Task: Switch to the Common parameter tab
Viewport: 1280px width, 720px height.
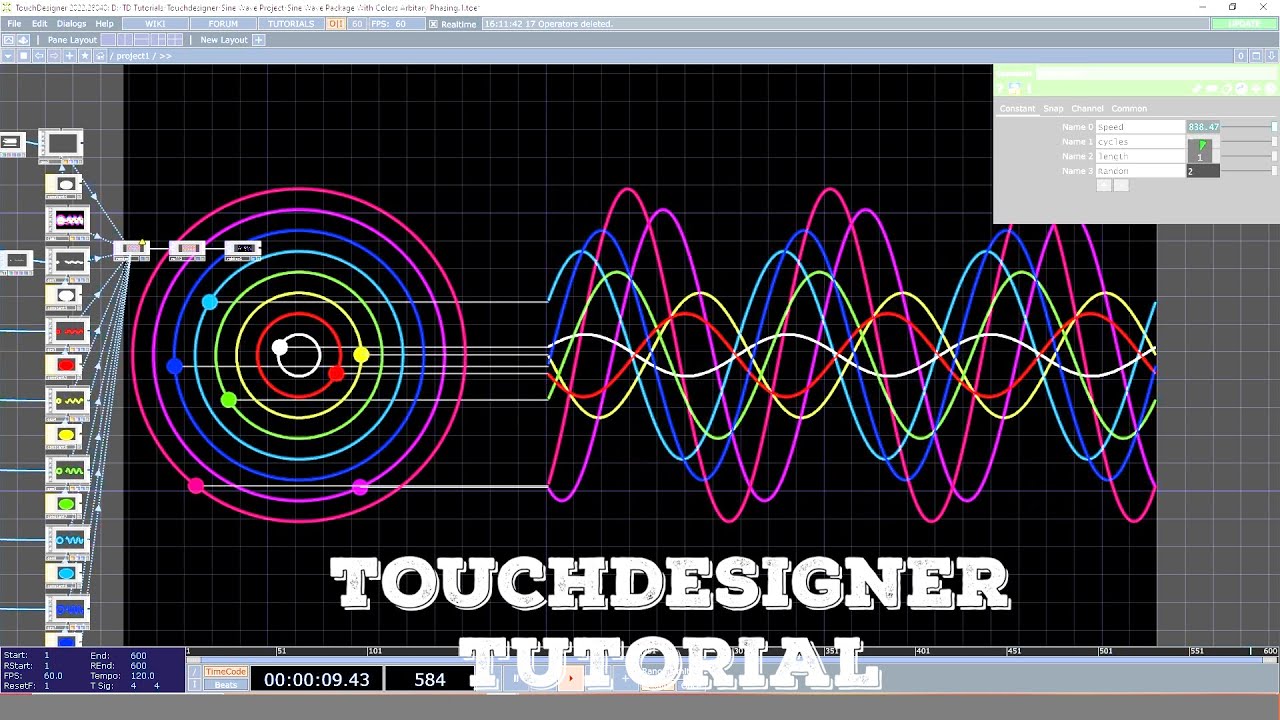Action: pos(1129,109)
